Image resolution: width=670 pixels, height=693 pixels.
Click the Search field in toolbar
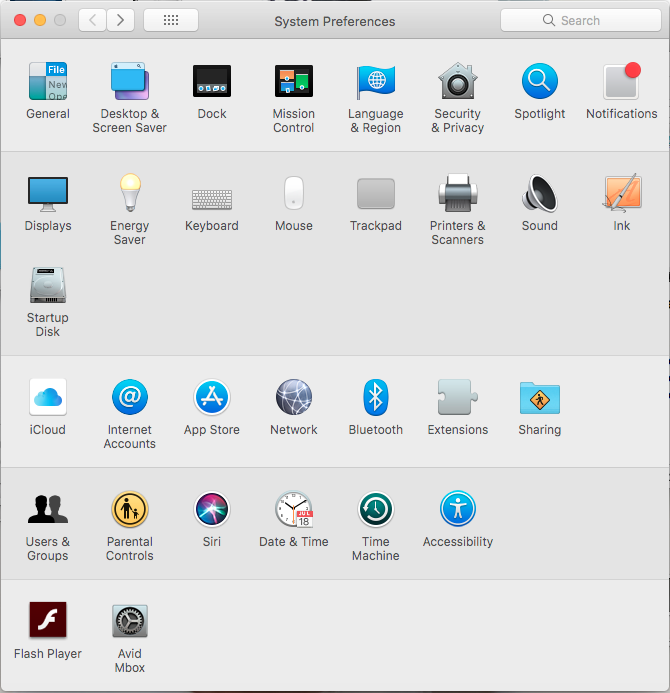pyautogui.click(x=579, y=20)
